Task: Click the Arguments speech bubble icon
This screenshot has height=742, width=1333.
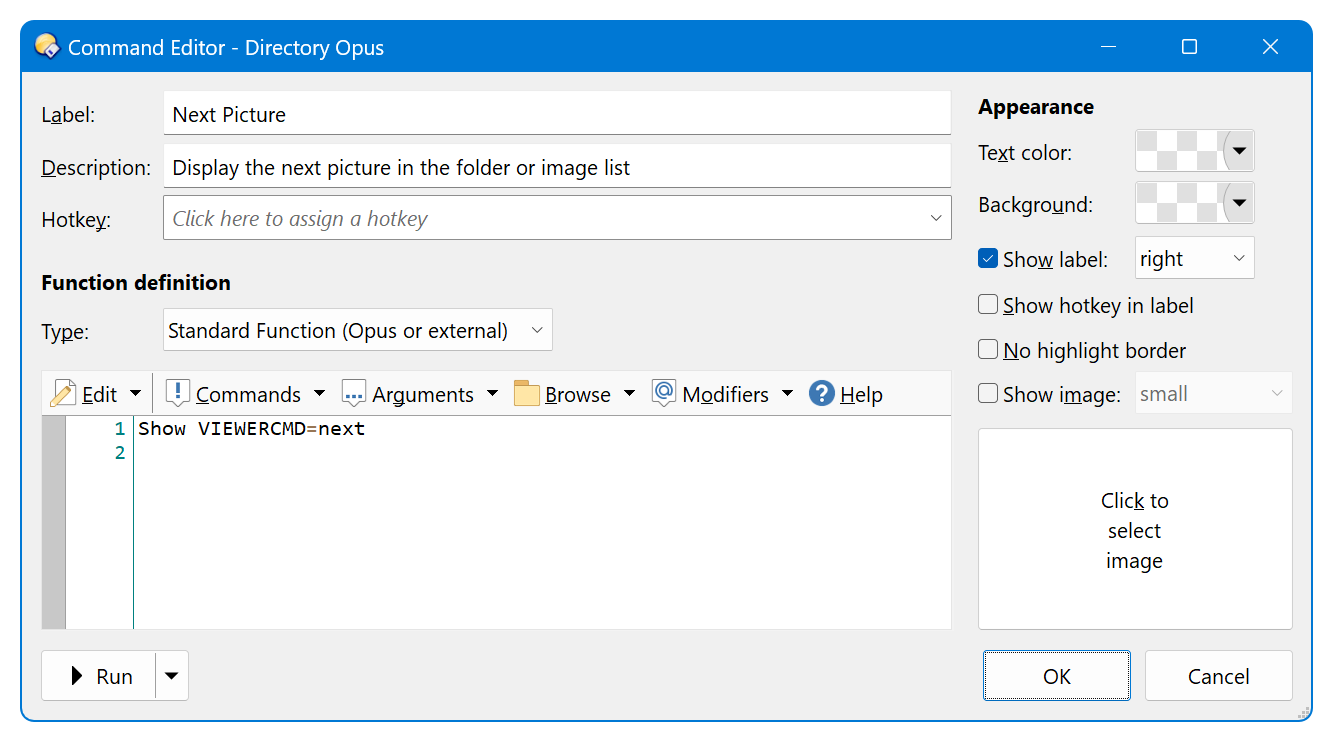Action: tap(354, 394)
